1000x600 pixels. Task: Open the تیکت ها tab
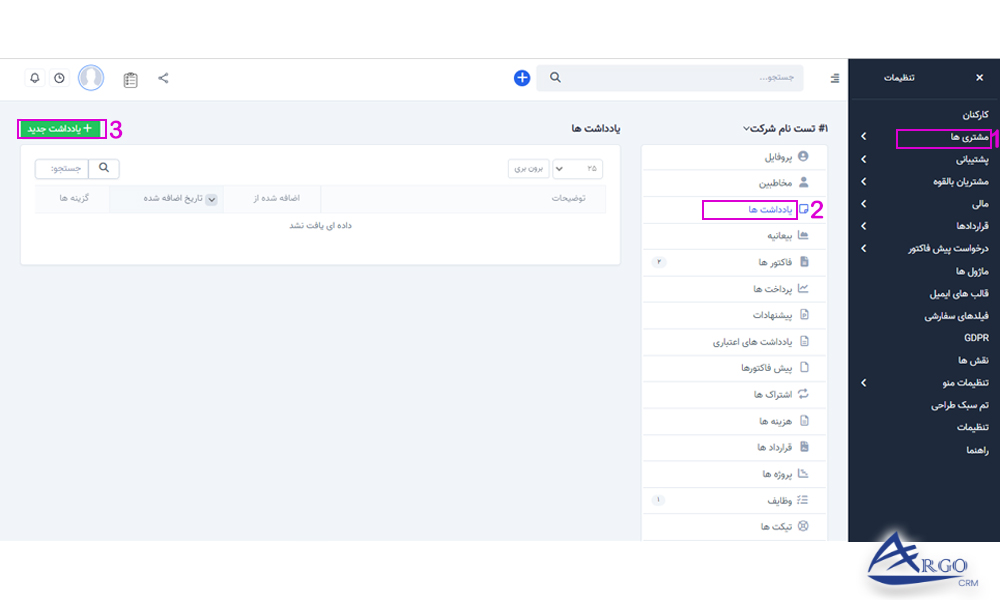780,525
